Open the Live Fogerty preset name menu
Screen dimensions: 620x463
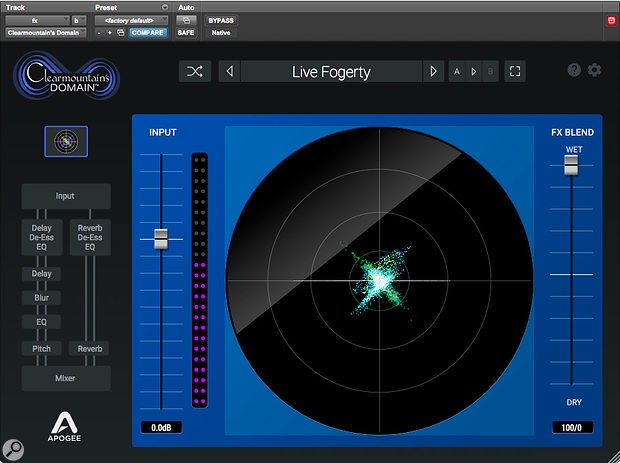pos(331,72)
